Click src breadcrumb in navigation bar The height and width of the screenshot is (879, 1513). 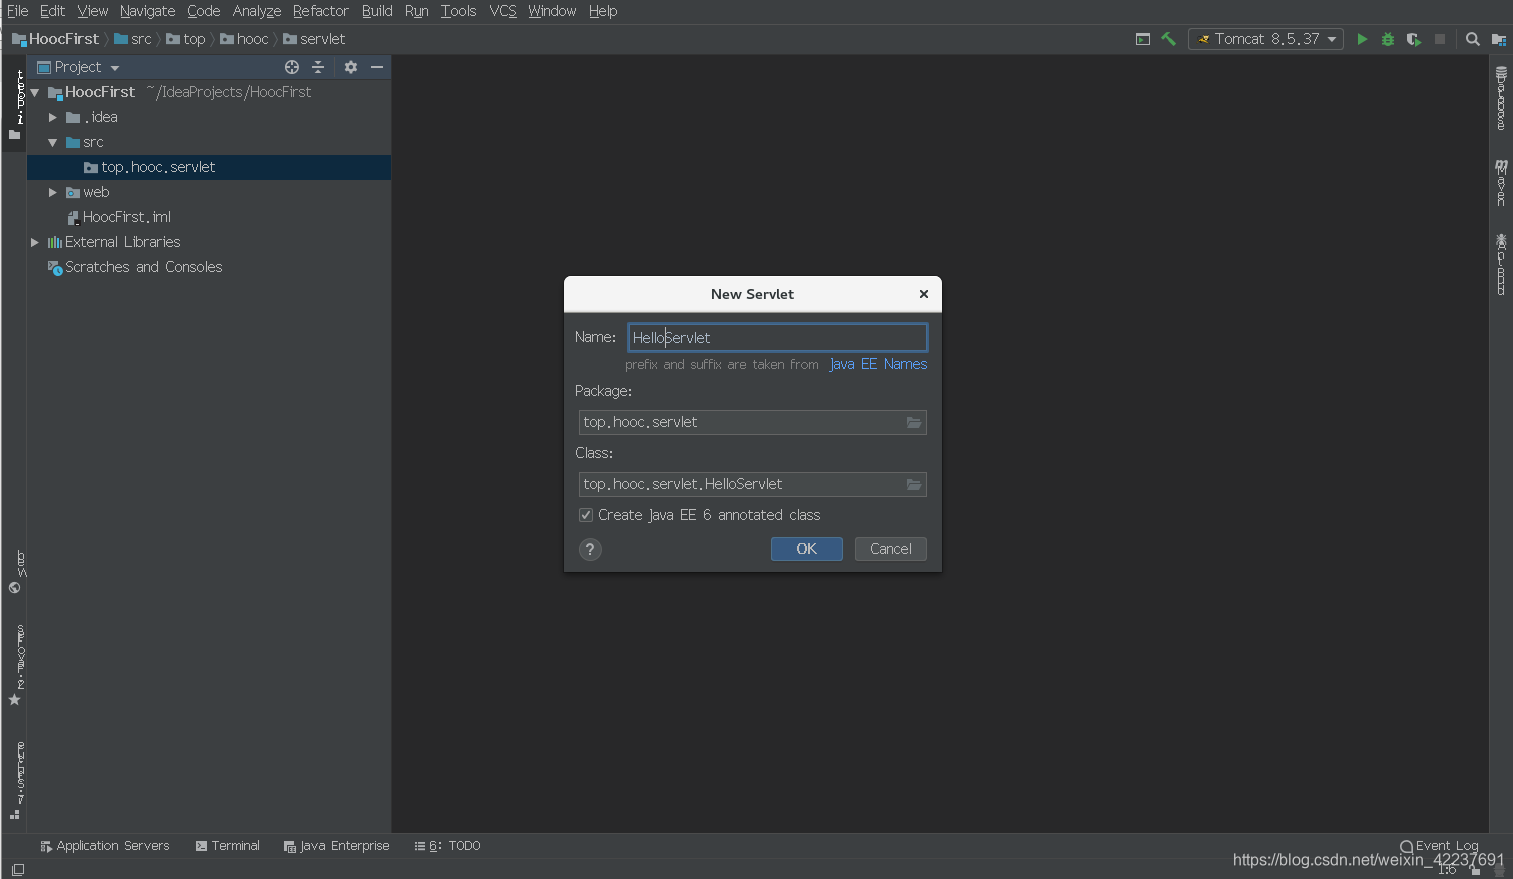tap(133, 39)
